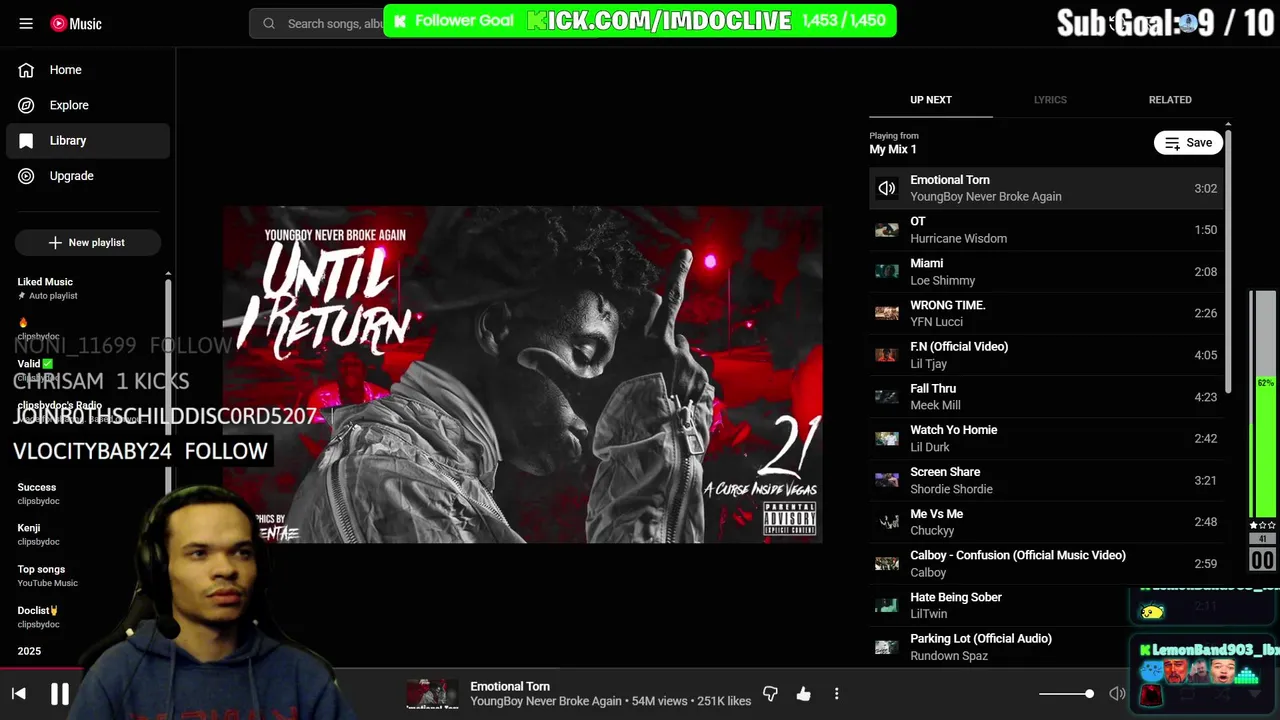Click the now-playing speaker icon for Emotional Torn
1280x720 pixels.
coord(887,188)
